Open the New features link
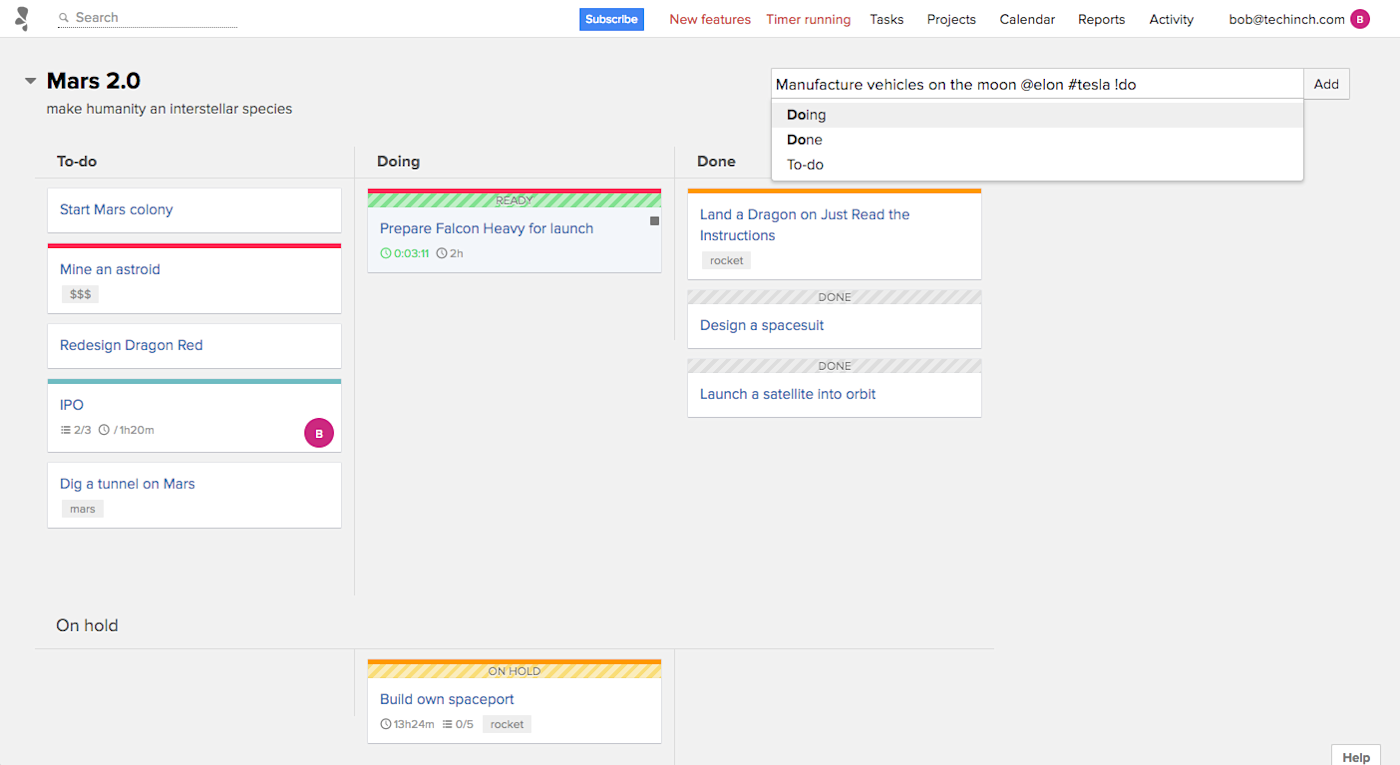This screenshot has height=765, width=1400. pyautogui.click(x=710, y=19)
